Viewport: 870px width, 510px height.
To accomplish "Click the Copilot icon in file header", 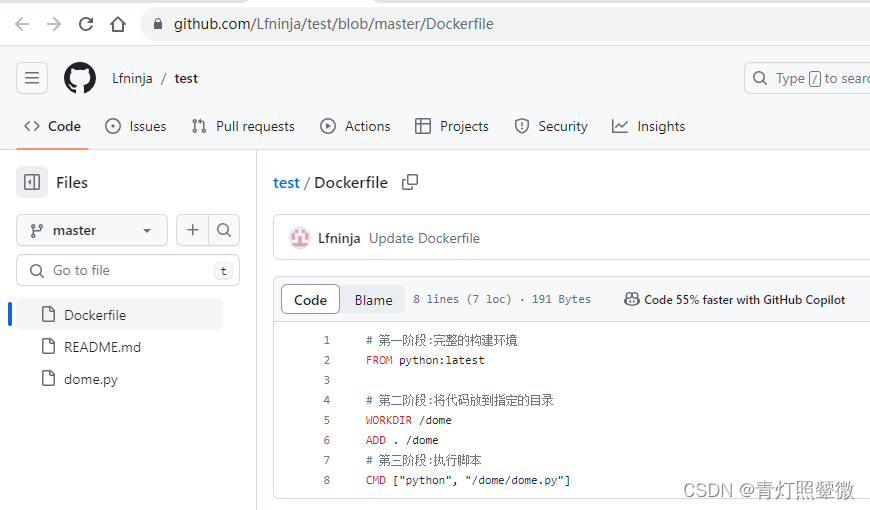I will point(631,300).
